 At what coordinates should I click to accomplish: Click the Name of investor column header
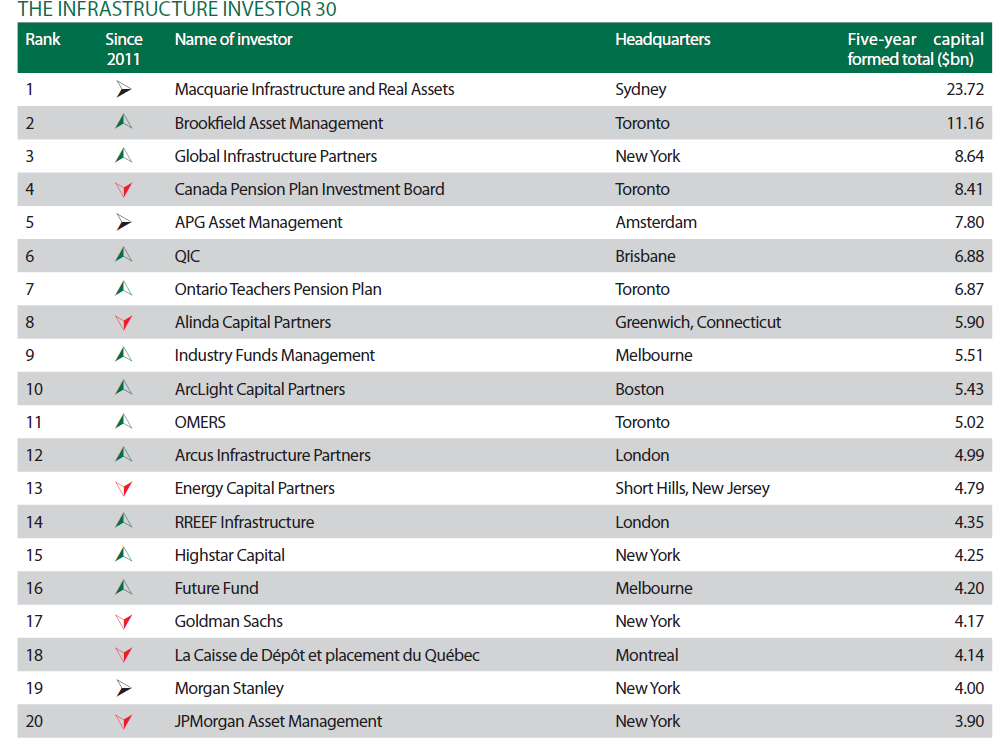click(x=234, y=40)
